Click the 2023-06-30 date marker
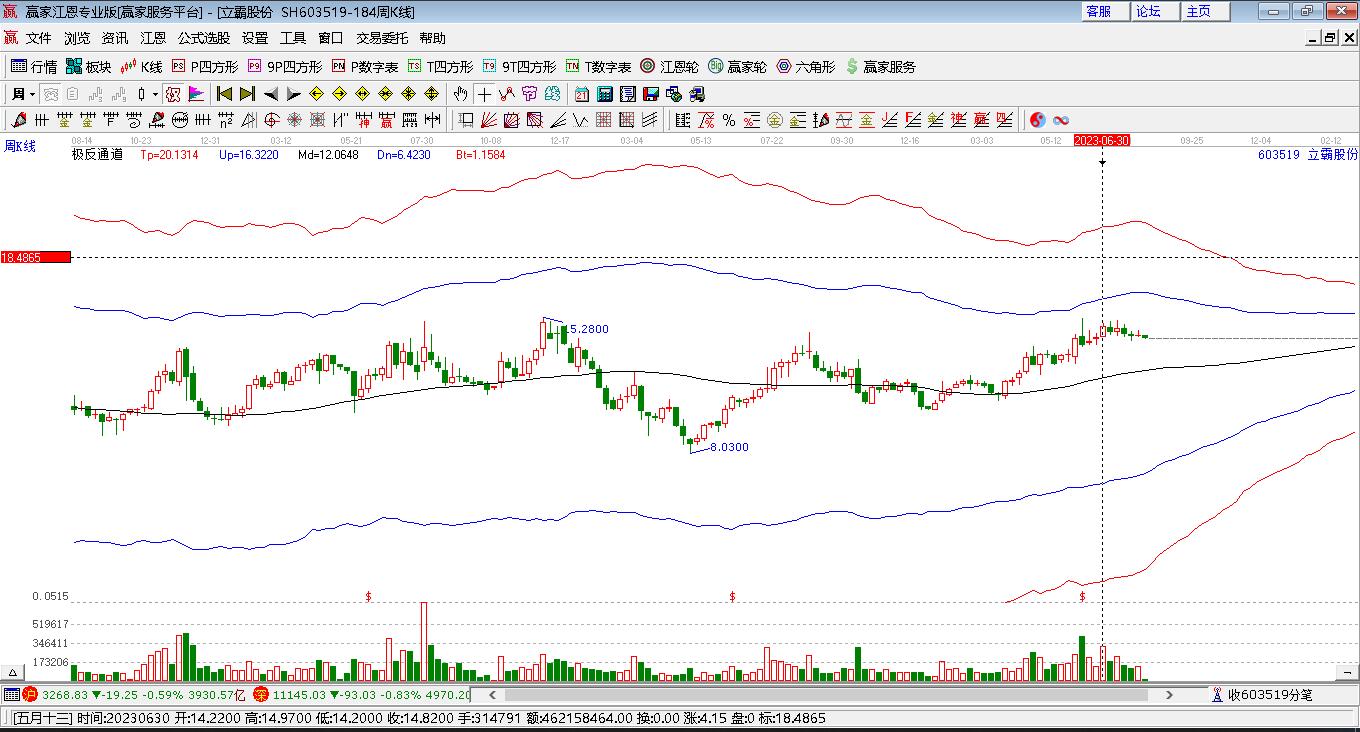1360x732 pixels. [x=1102, y=141]
